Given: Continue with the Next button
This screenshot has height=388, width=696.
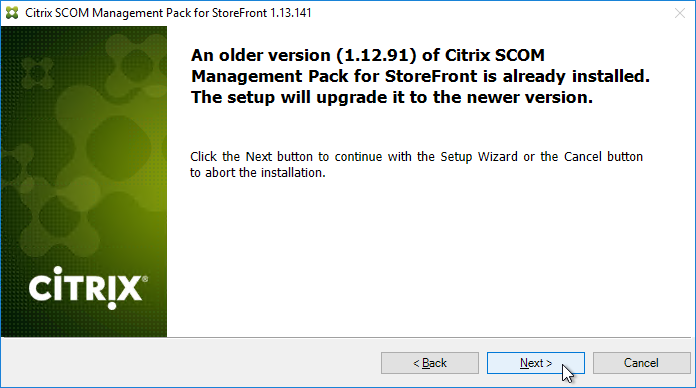Looking at the screenshot, I should [536, 363].
